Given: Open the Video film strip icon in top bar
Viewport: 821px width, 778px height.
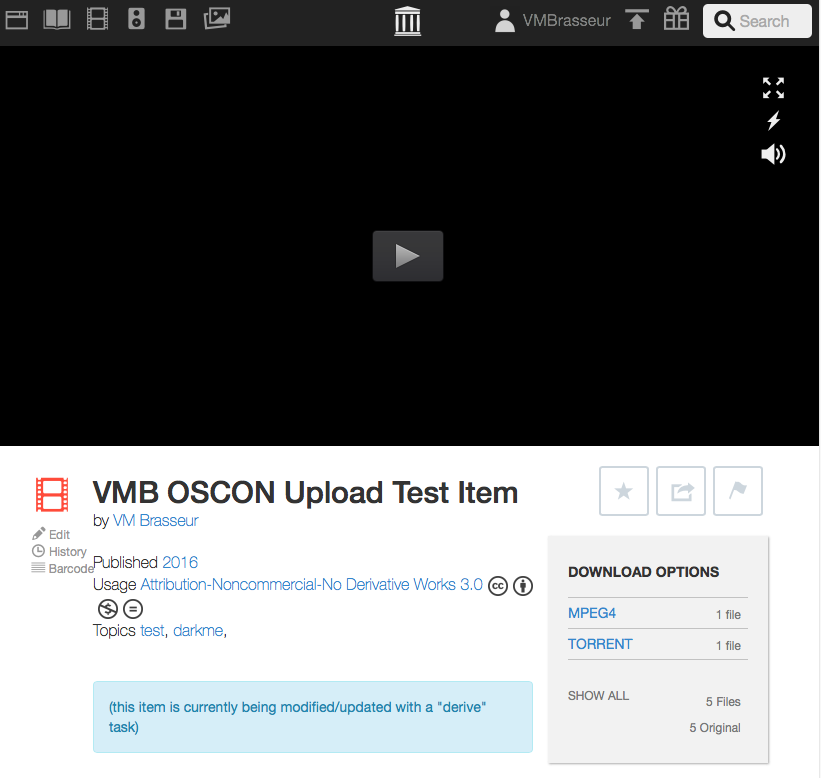Looking at the screenshot, I should (x=97, y=20).
